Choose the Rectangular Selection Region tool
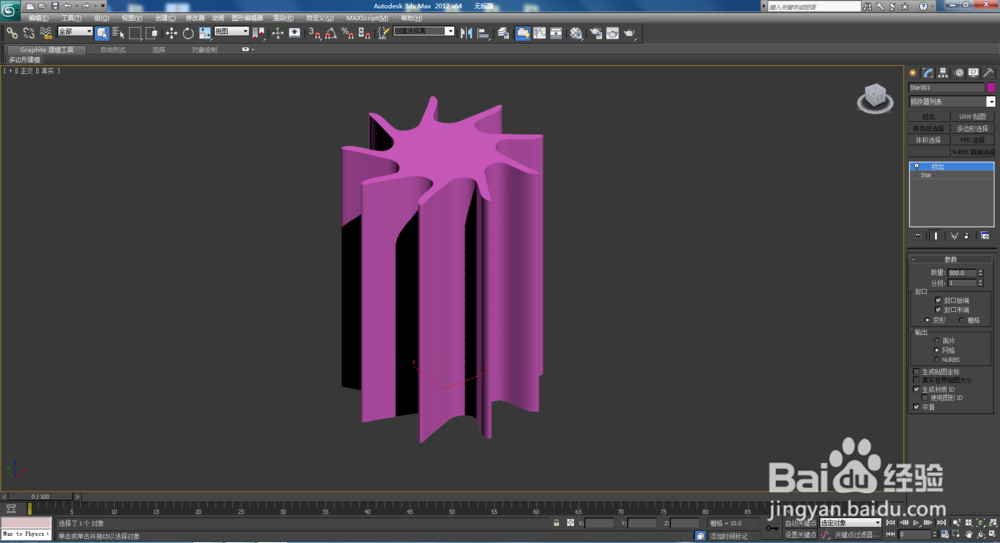The height and width of the screenshot is (543, 1000). [x=135, y=33]
